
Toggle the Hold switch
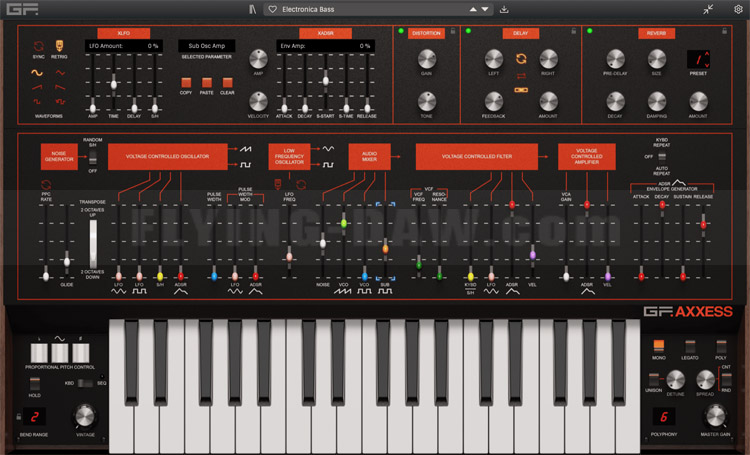click(34, 384)
